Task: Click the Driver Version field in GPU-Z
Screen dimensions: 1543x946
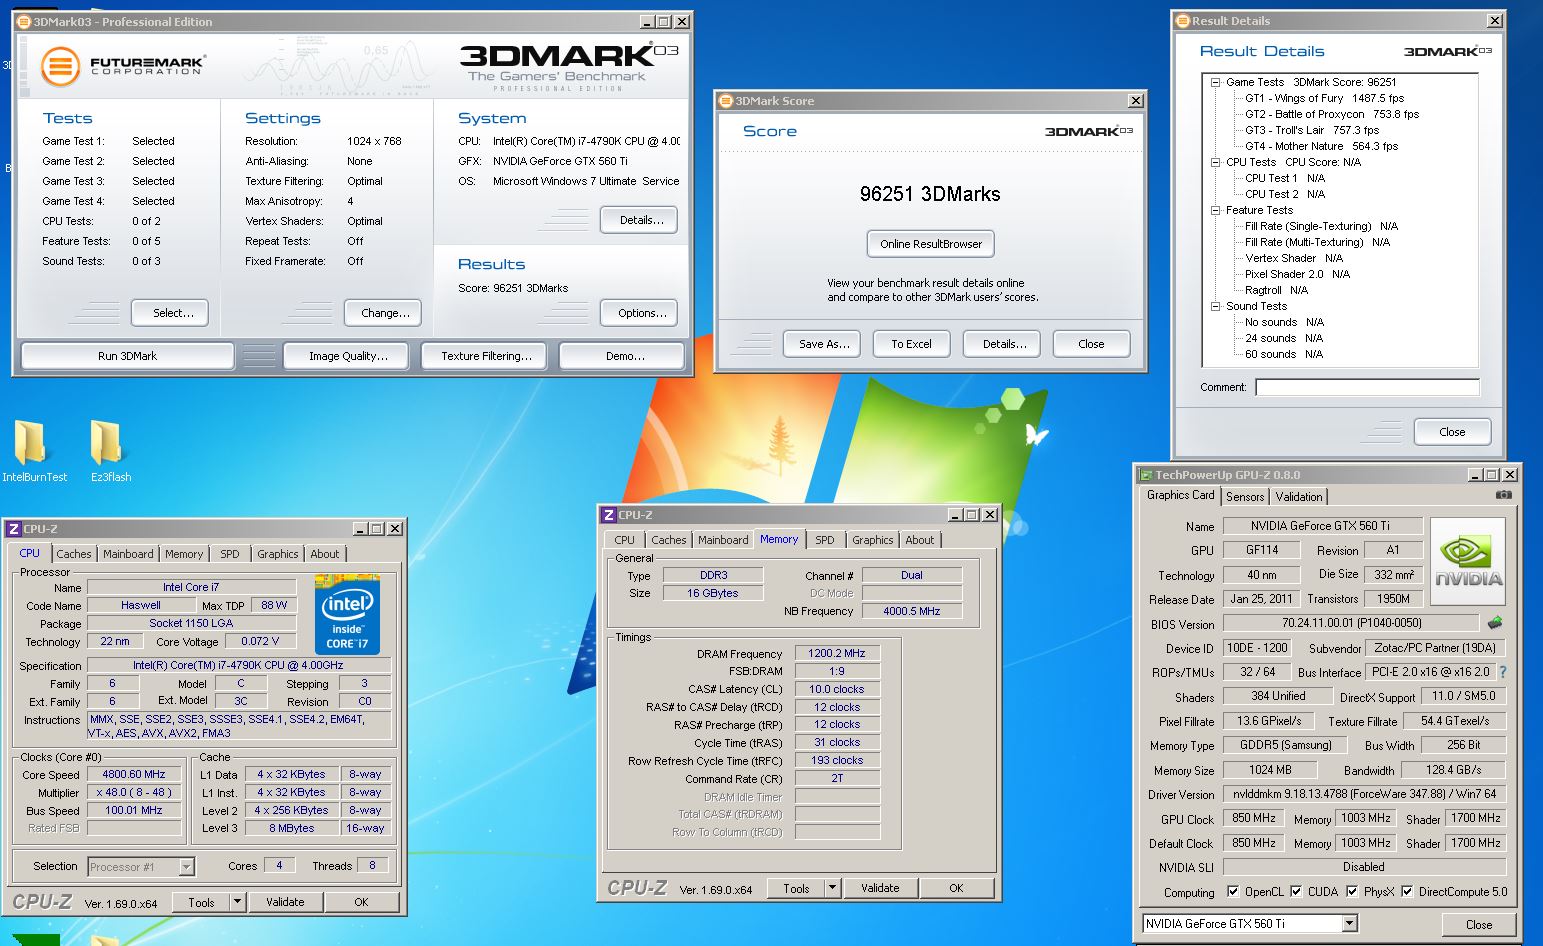Action: [1364, 794]
